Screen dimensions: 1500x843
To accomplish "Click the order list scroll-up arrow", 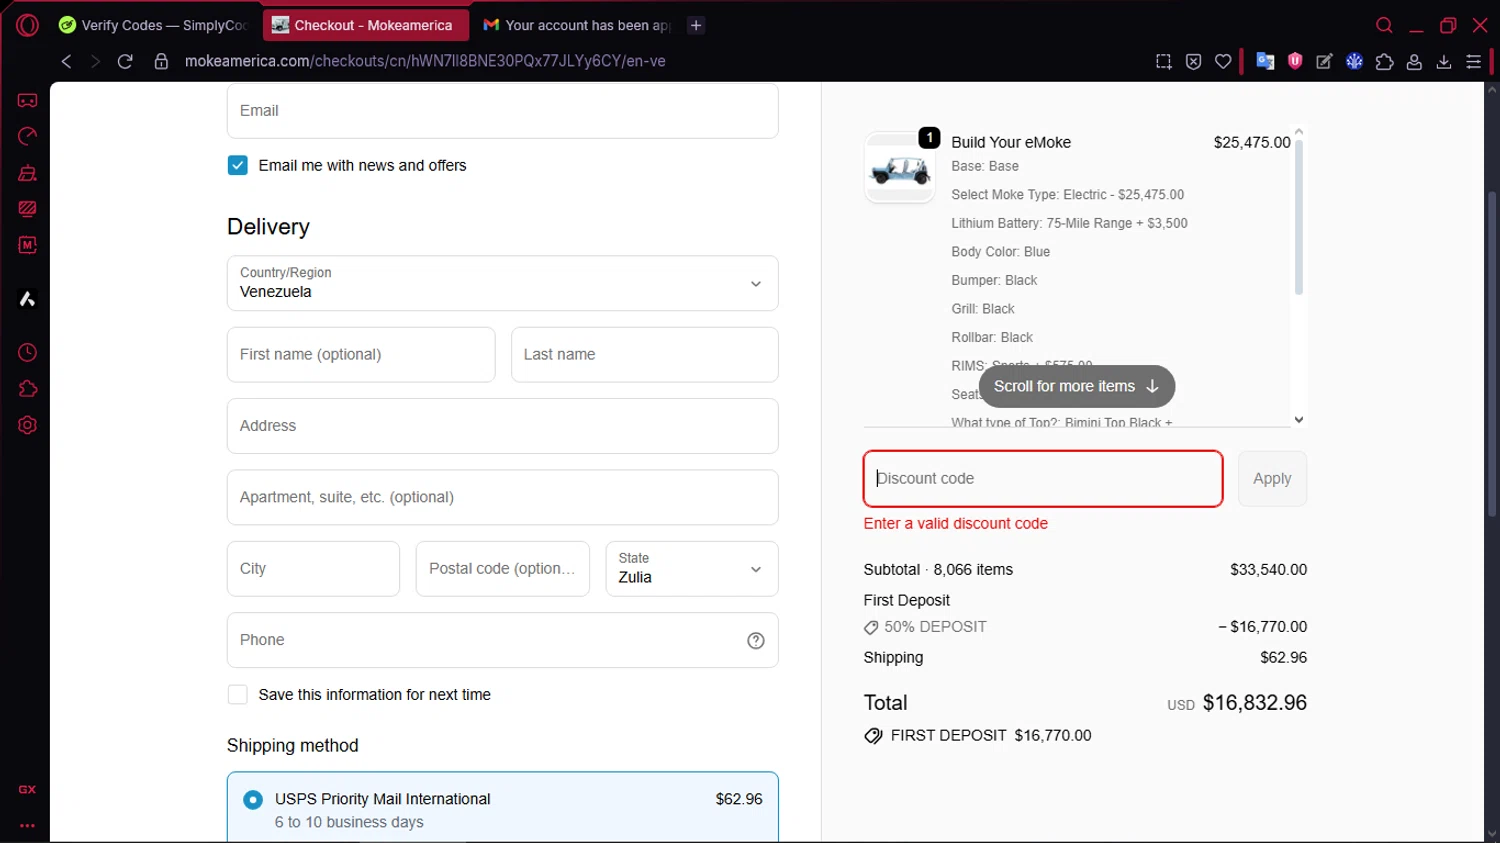I will point(1298,131).
